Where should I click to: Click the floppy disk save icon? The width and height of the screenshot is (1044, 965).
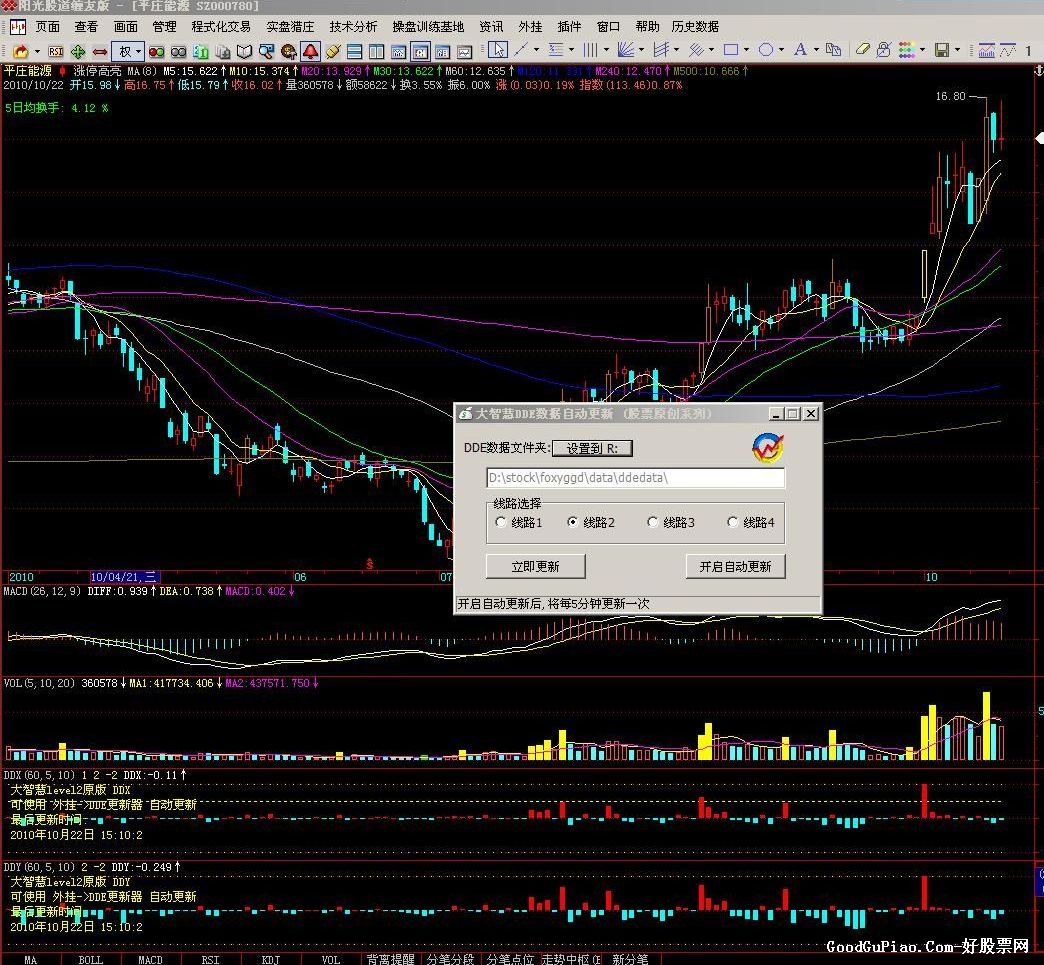point(941,49)
